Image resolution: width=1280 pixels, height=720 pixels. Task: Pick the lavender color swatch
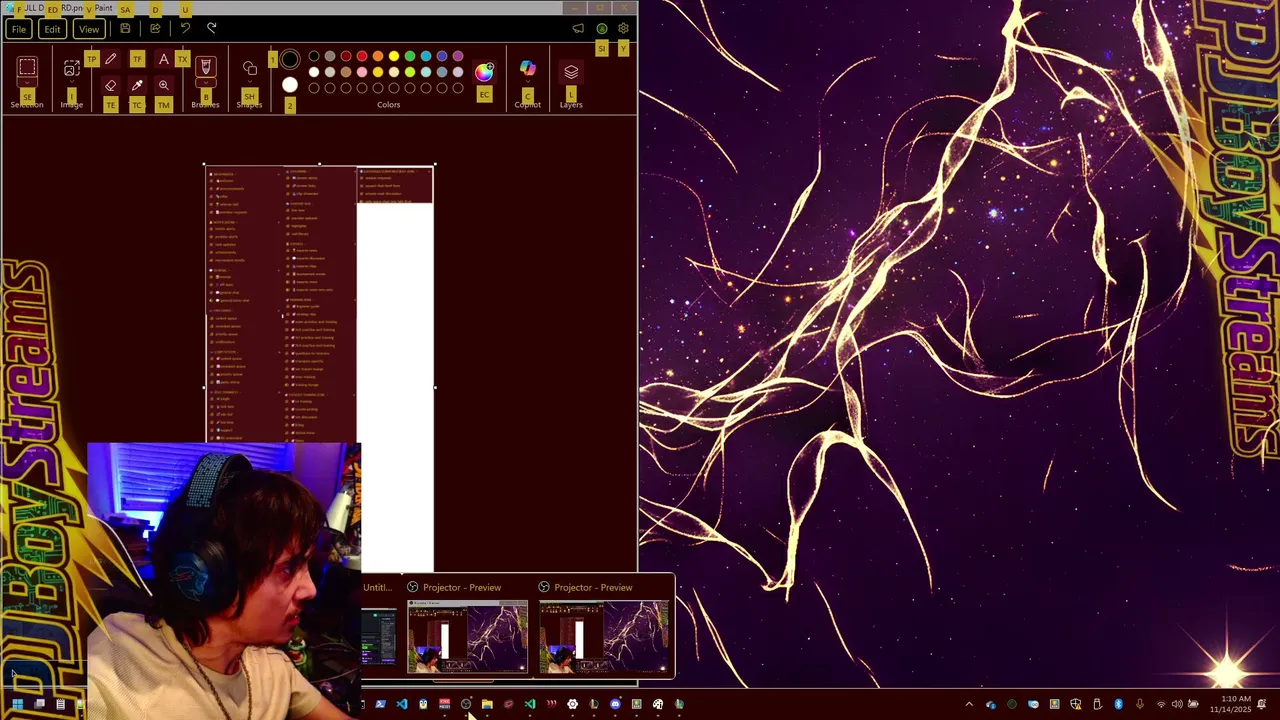[x=458, y=72]
